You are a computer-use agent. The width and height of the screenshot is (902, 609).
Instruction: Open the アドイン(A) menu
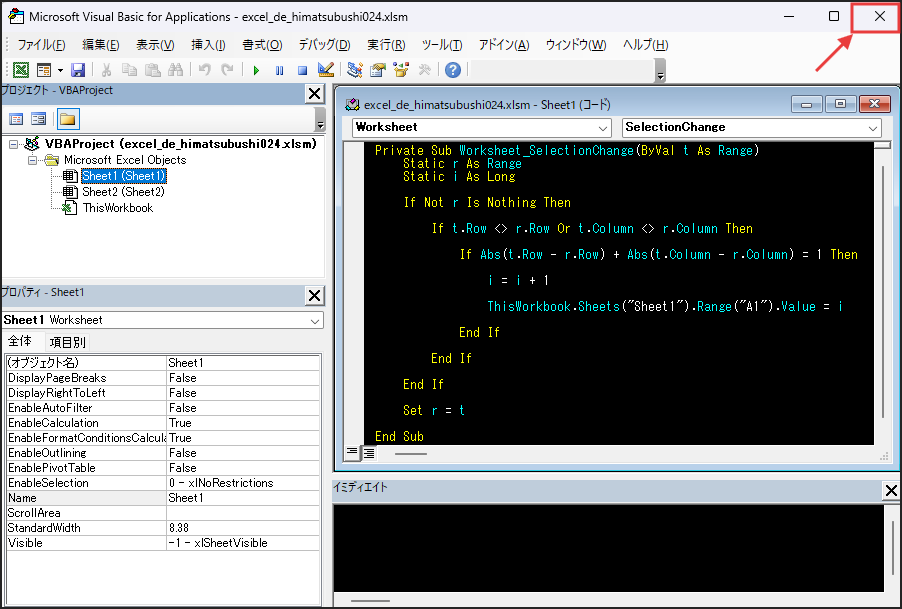[x=504, y=45]
